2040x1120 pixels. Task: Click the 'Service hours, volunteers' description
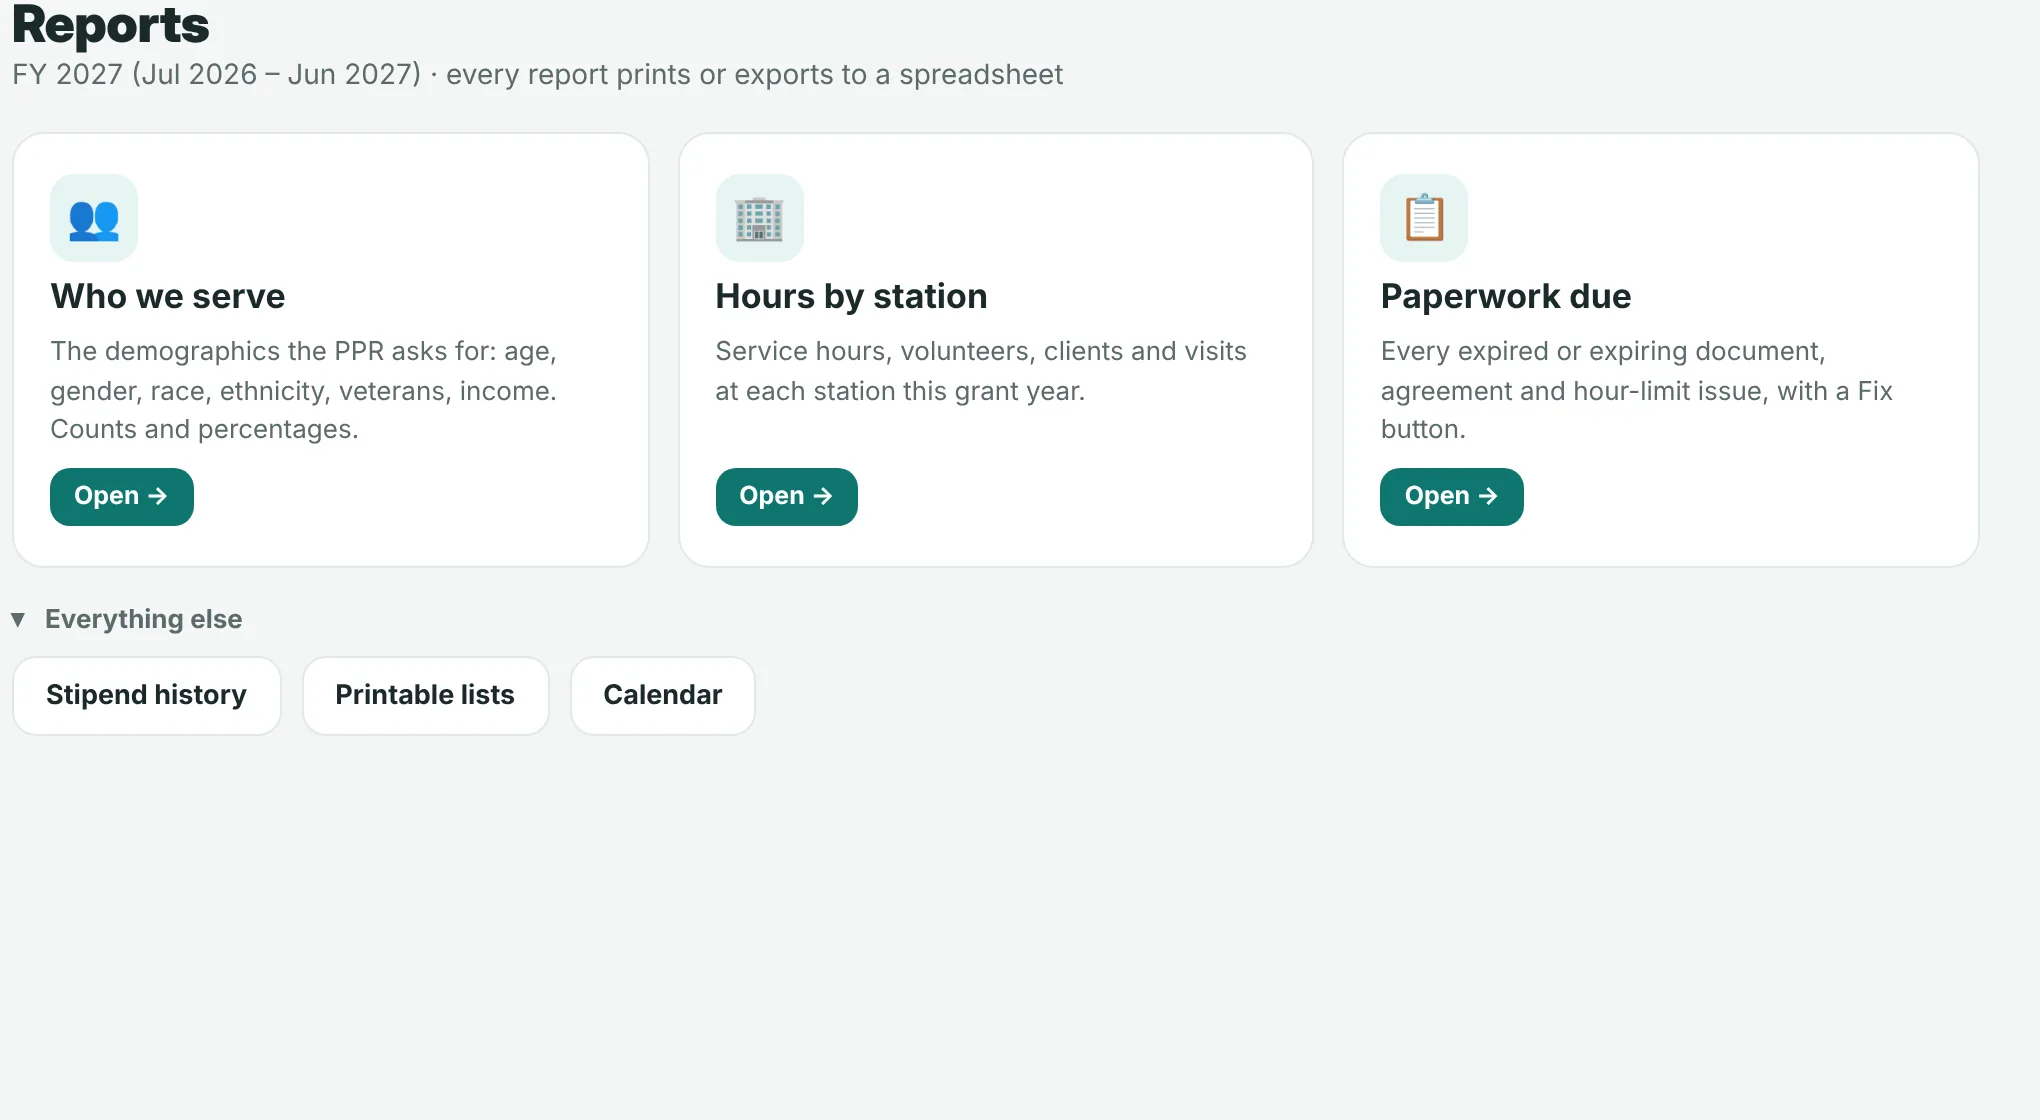coord(981,371)
